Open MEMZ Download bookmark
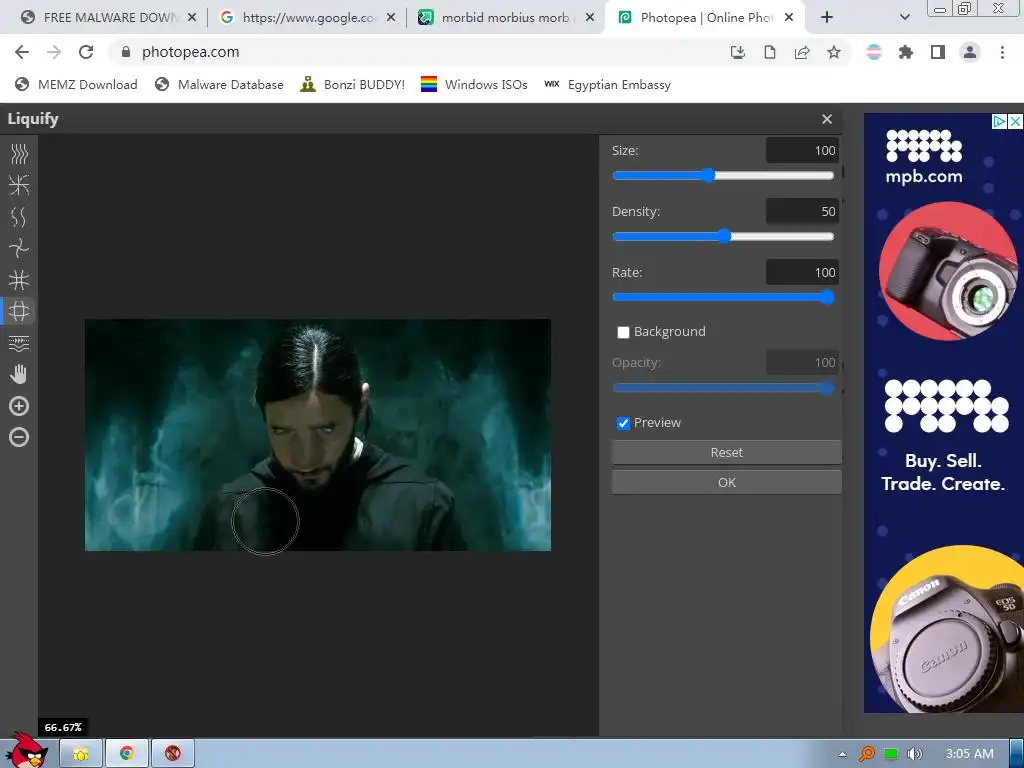 tap(76, 85)
